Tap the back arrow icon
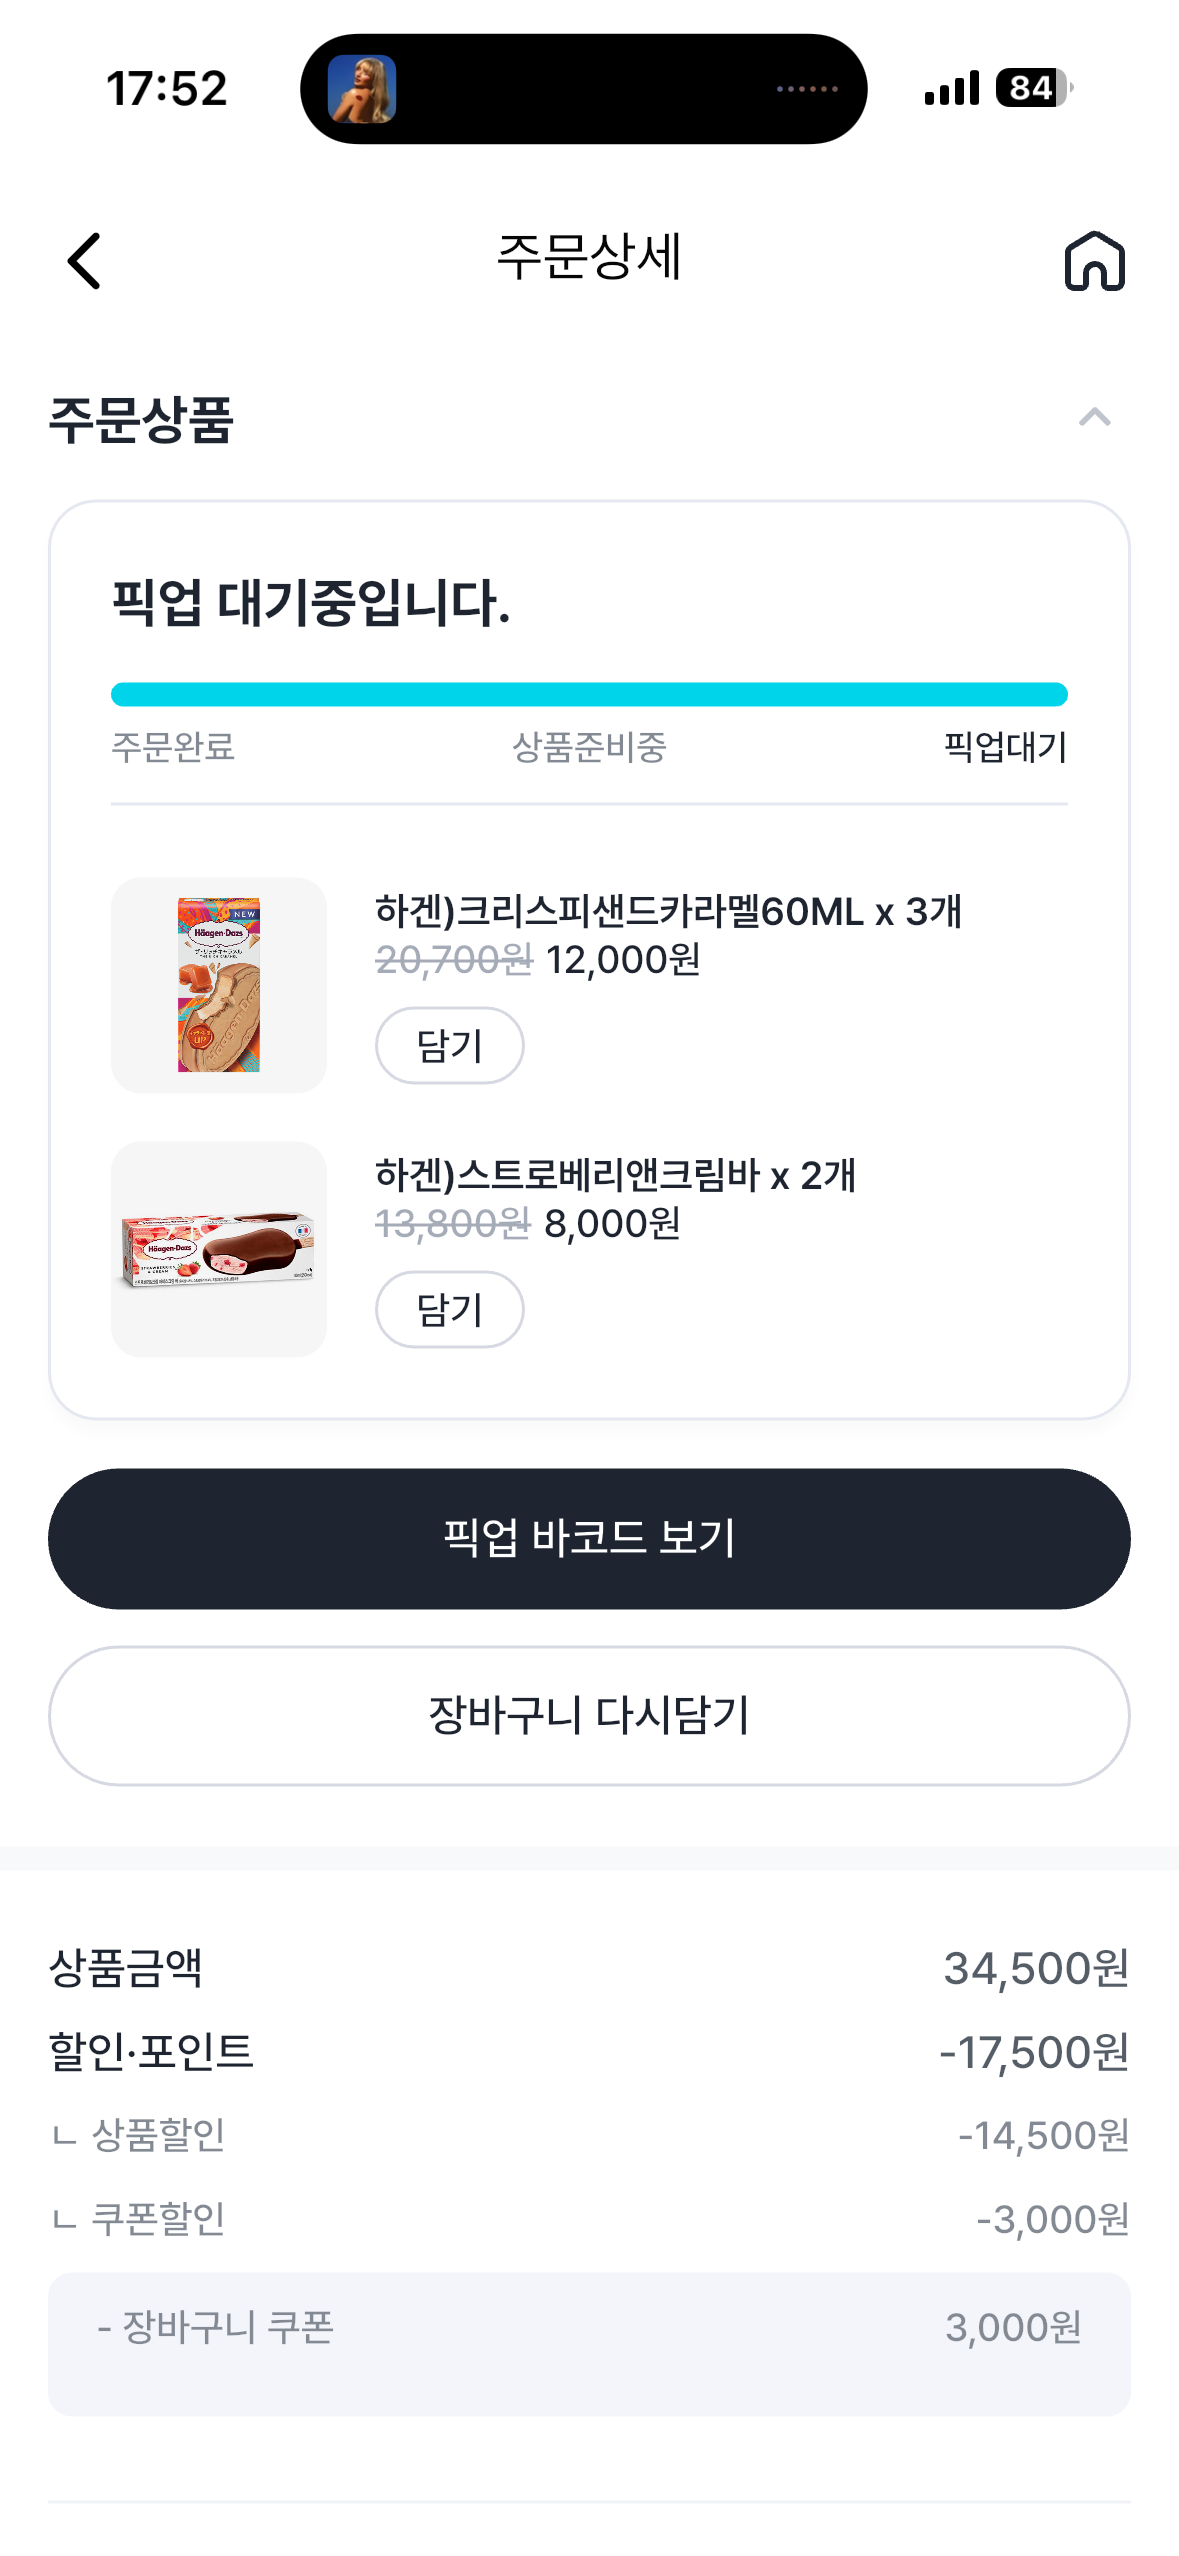The width and height of the screenshot is (1179, 2556). coord(84,261)
